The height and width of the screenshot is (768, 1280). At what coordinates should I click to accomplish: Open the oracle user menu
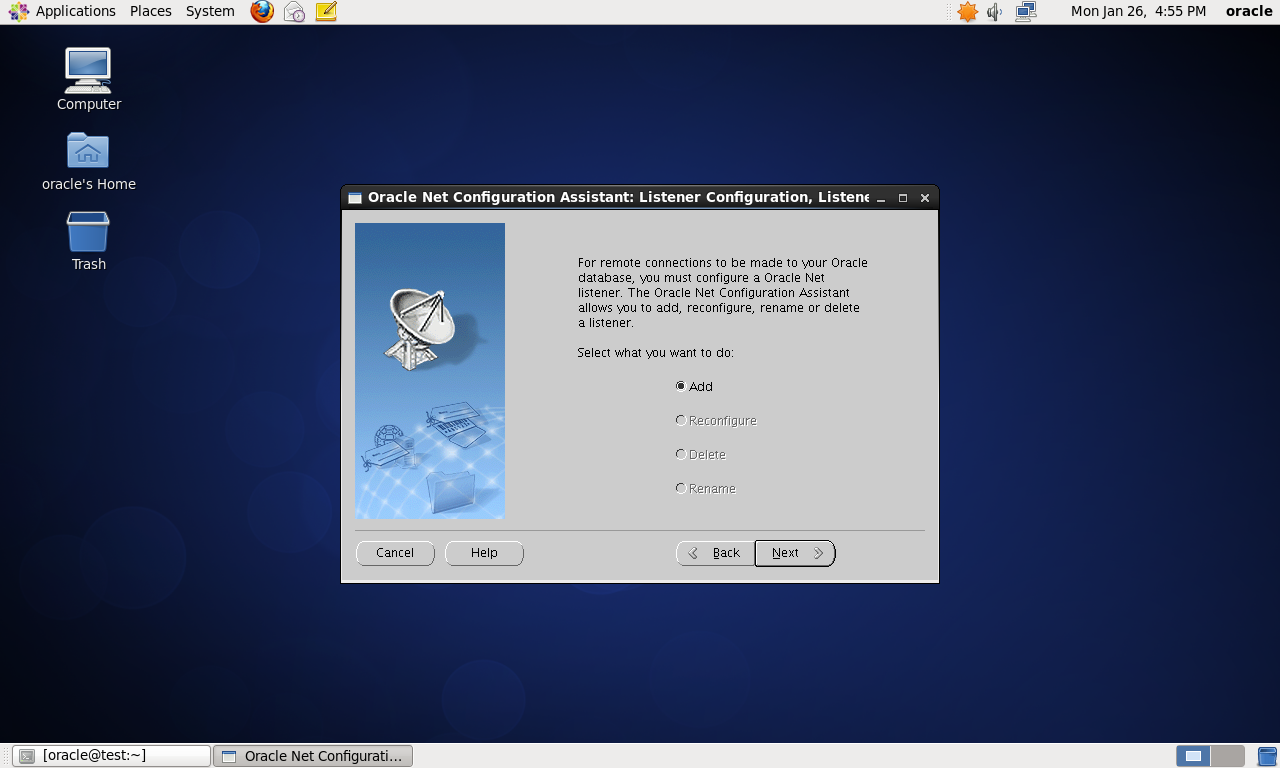click(x=1249, y=11)
